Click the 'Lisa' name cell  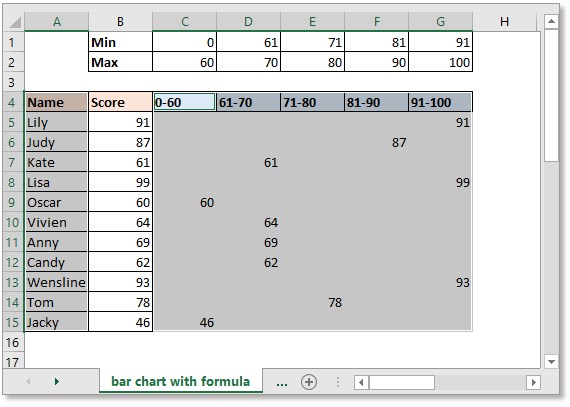(56, 182)
